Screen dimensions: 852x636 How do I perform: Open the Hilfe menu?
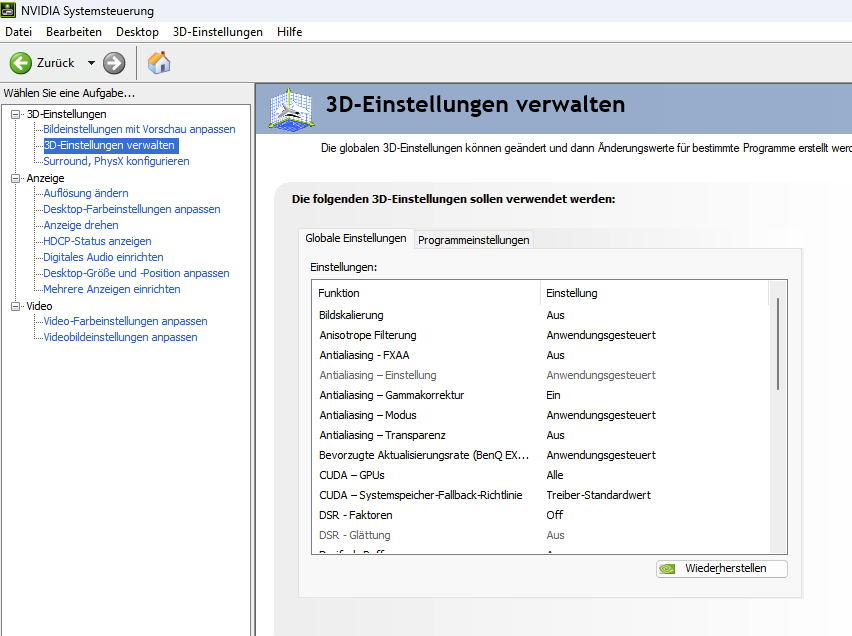point(290,32)
